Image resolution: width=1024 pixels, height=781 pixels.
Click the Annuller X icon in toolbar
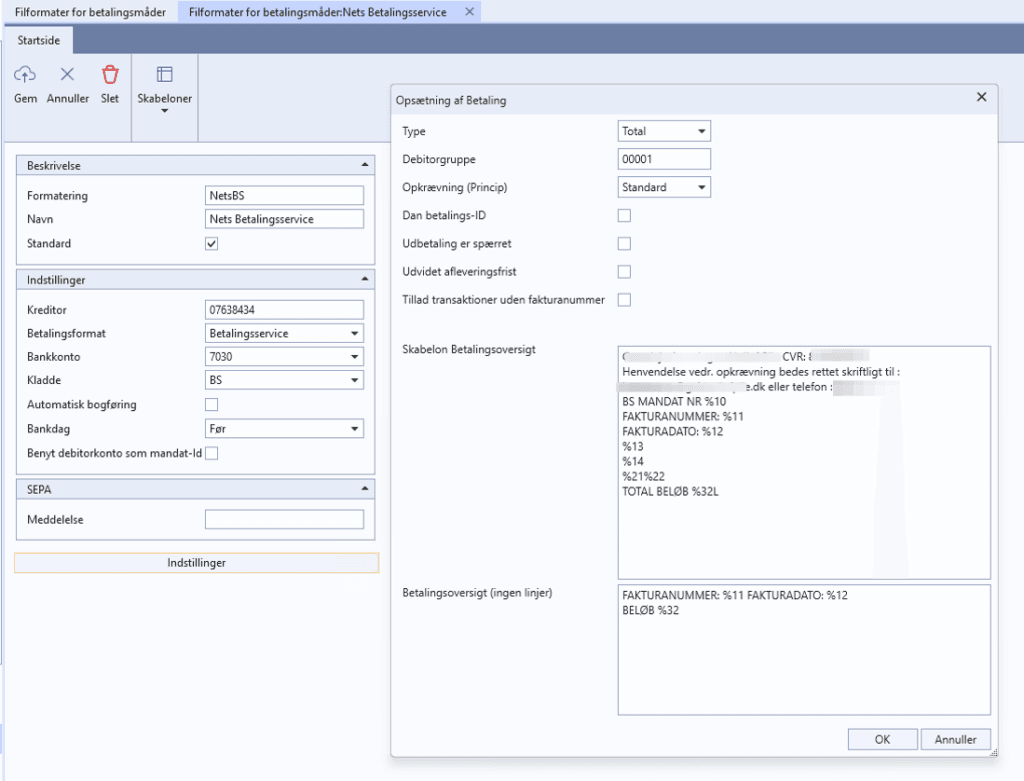click(67, 74)
